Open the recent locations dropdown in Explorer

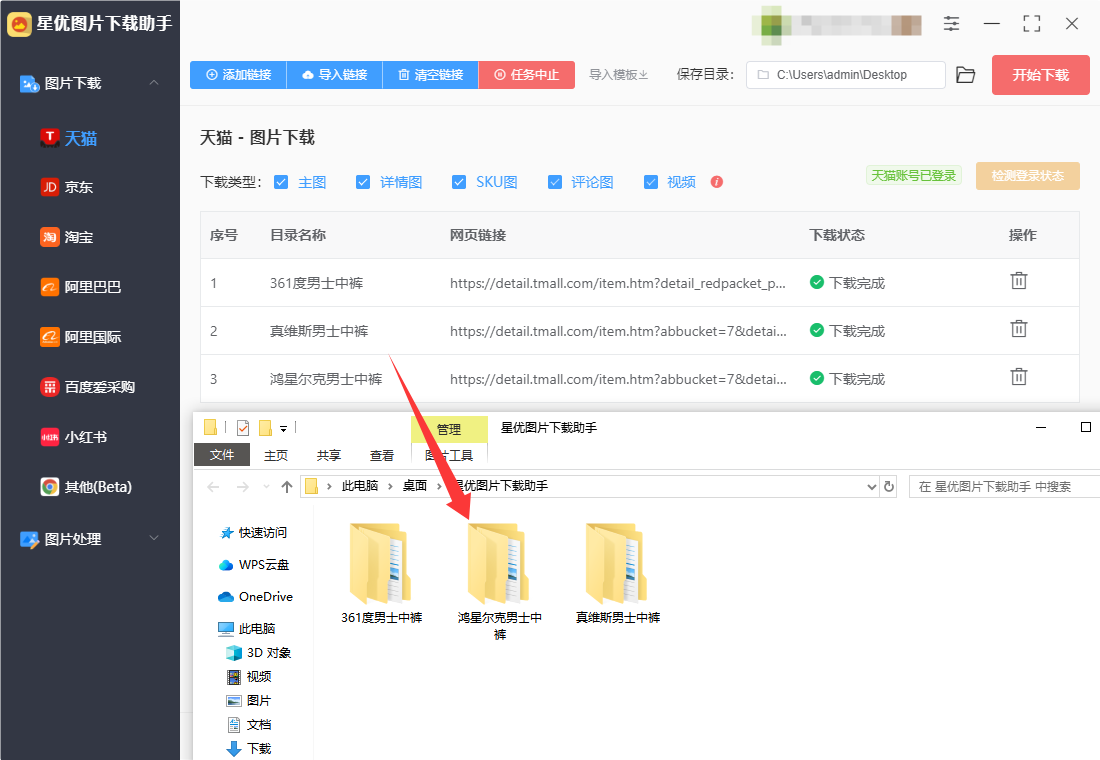tap(266, 486)
